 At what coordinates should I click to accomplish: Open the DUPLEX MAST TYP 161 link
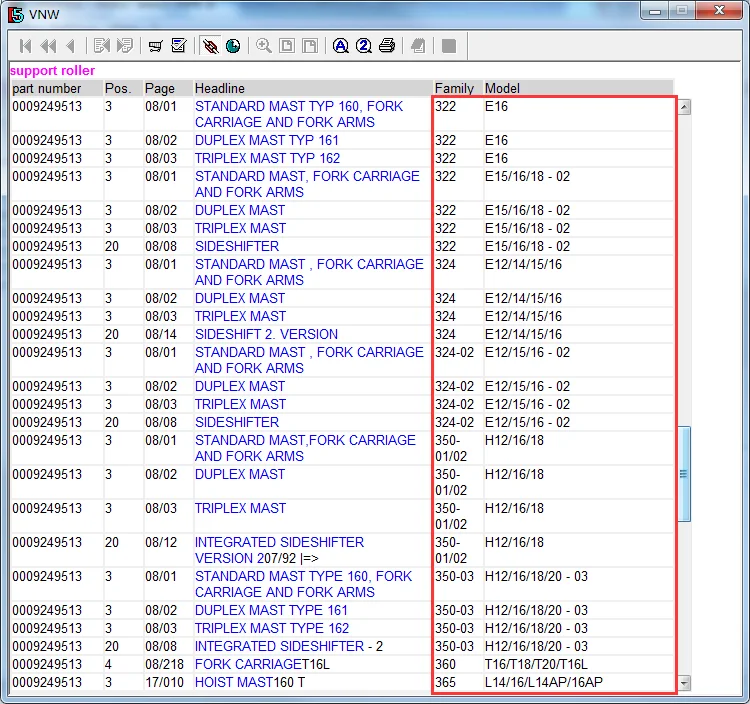pos(267,140)
